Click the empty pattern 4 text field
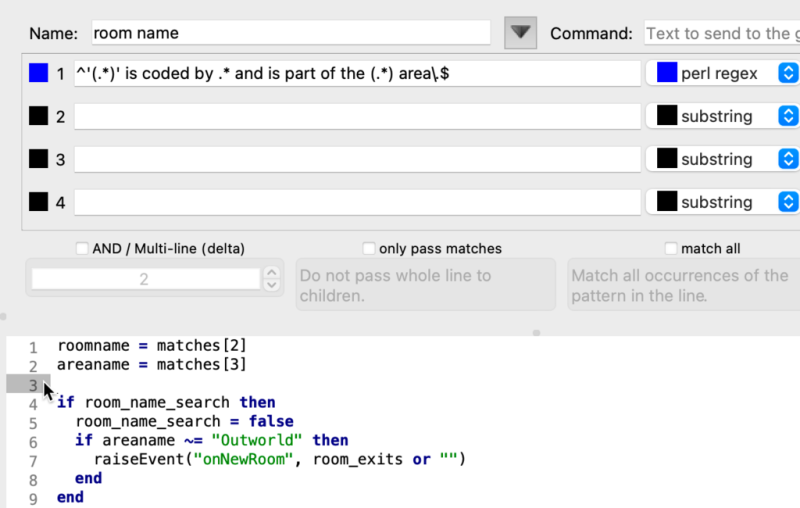 pyautogui.click(x=356, y=203)
